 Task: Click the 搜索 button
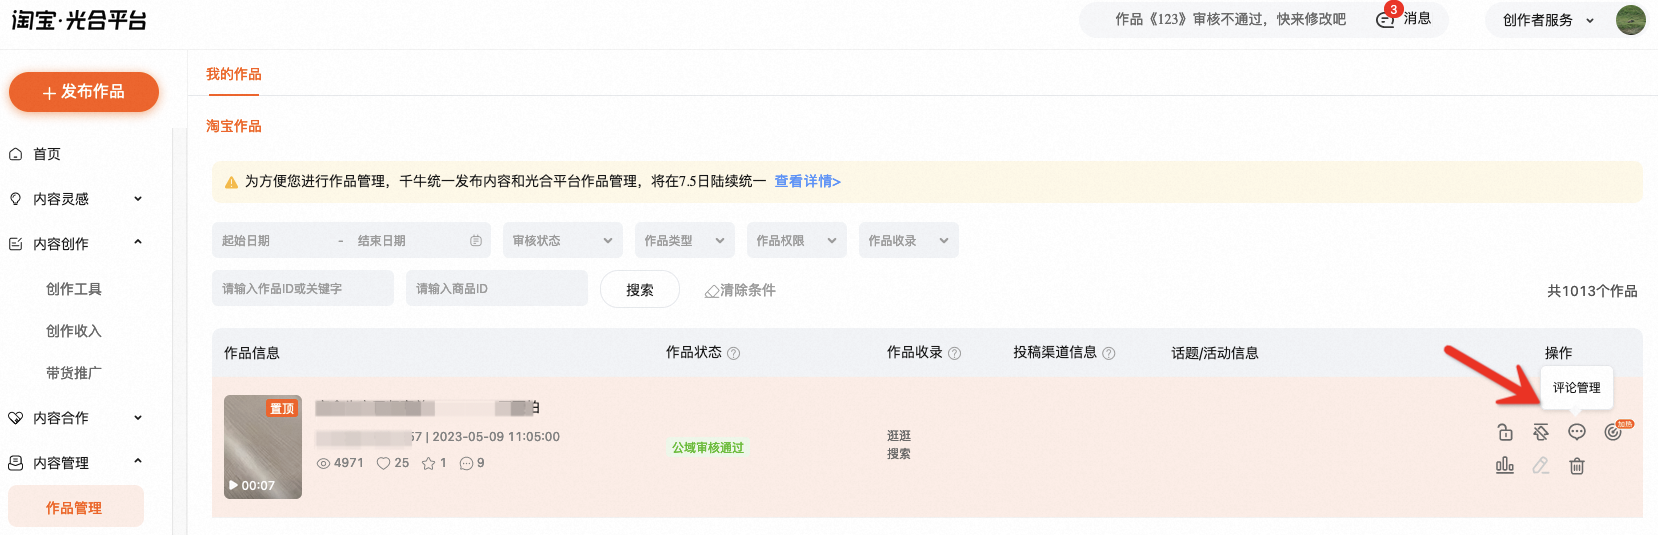(640, 289)
